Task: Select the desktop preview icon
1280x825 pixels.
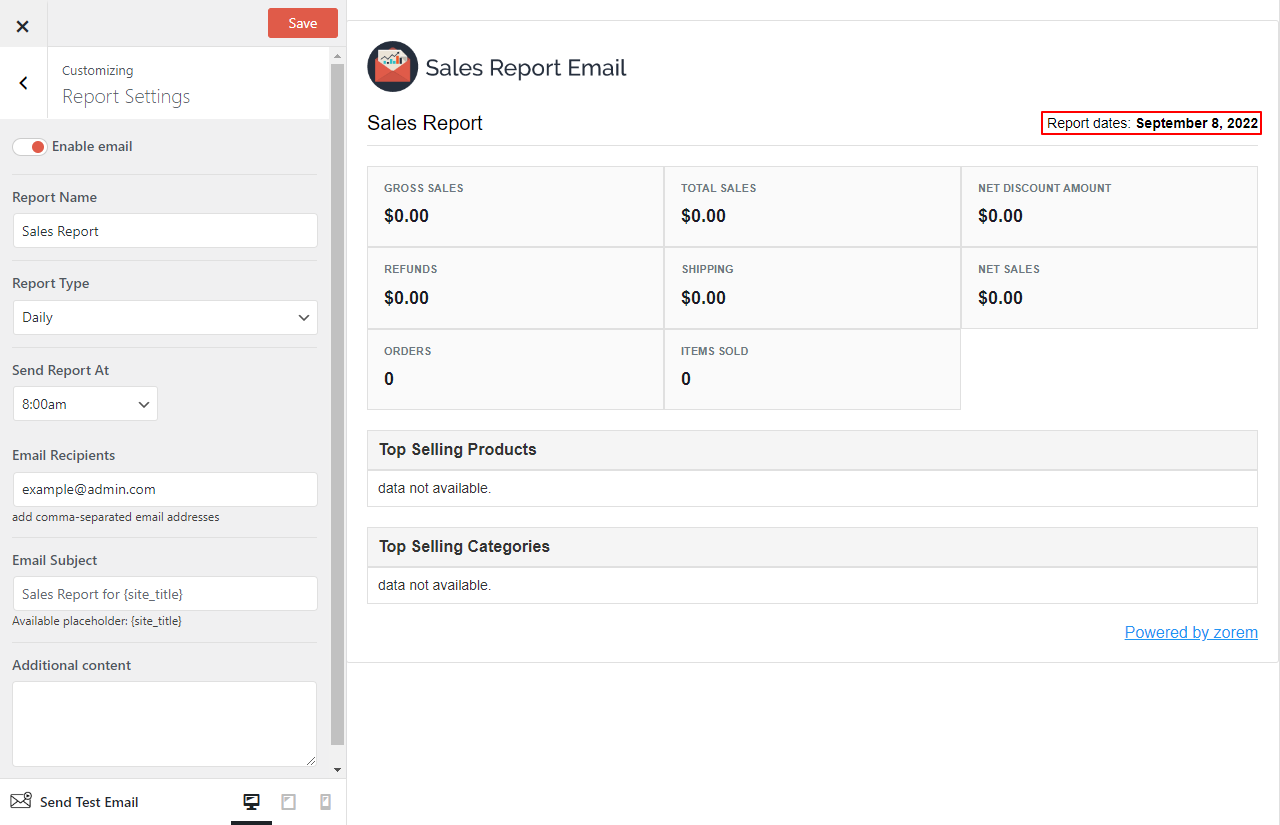Action: coord(251,801)
